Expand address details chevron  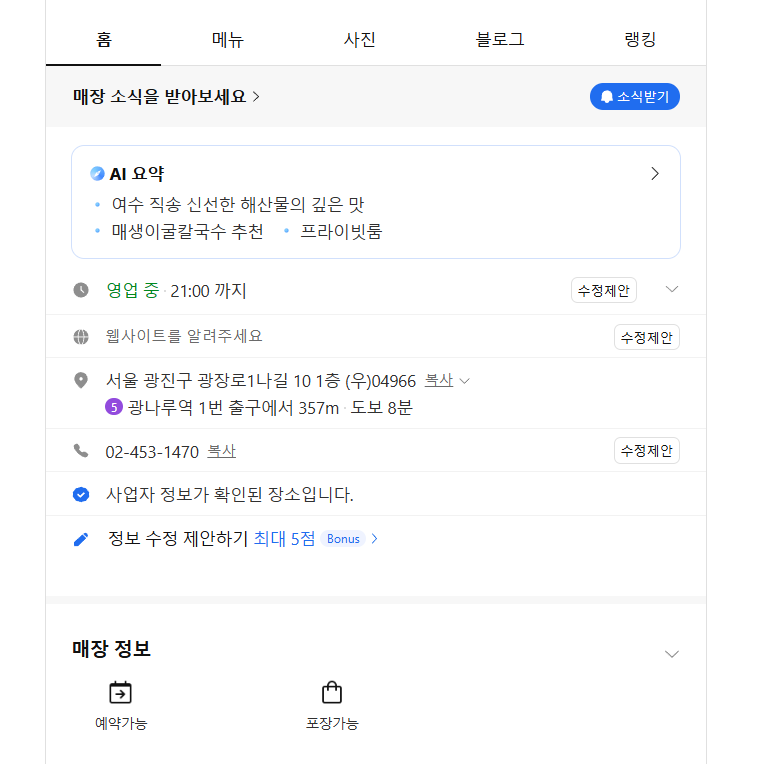464,381
